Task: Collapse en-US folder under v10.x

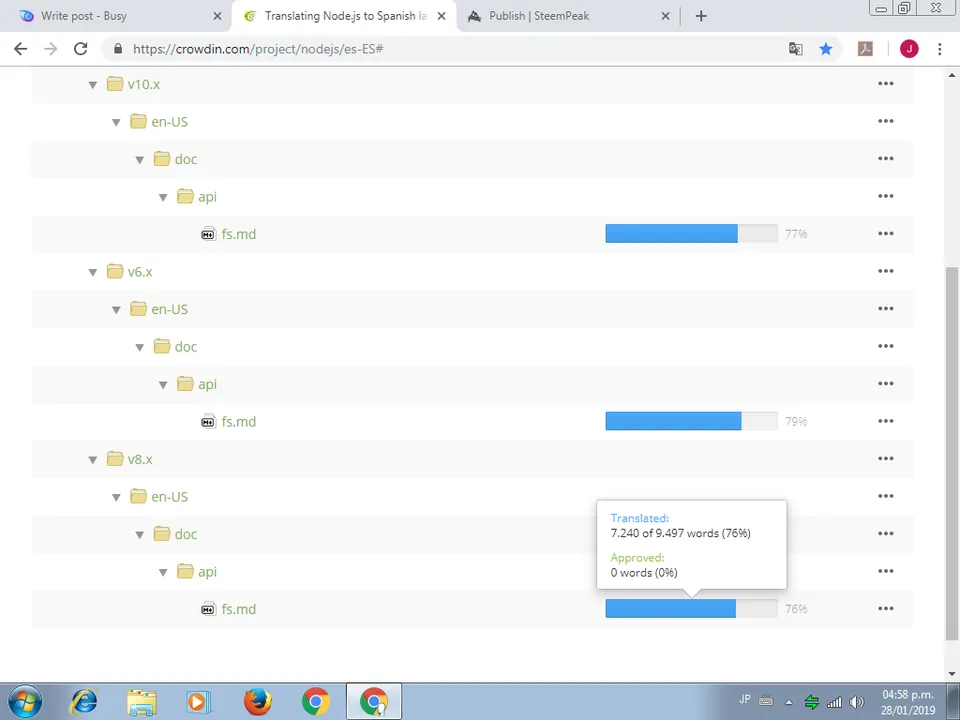Action: tap(116, 122)
